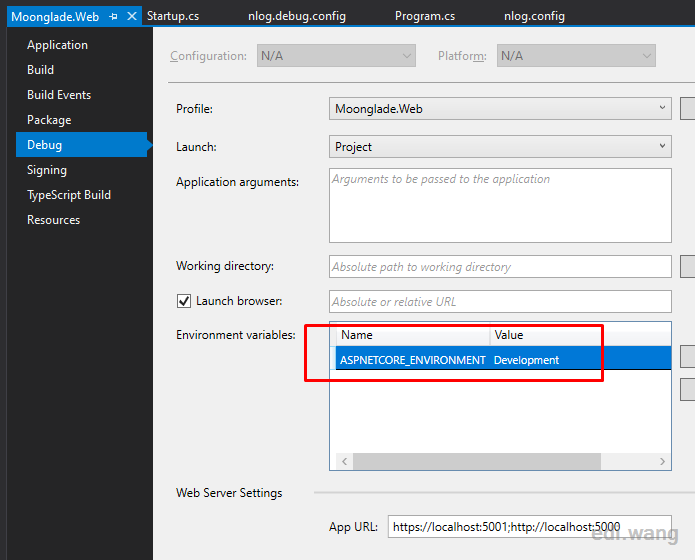Select the Debug settings page
The width and height of the screenshot is (695, 560).
[82, 145]
